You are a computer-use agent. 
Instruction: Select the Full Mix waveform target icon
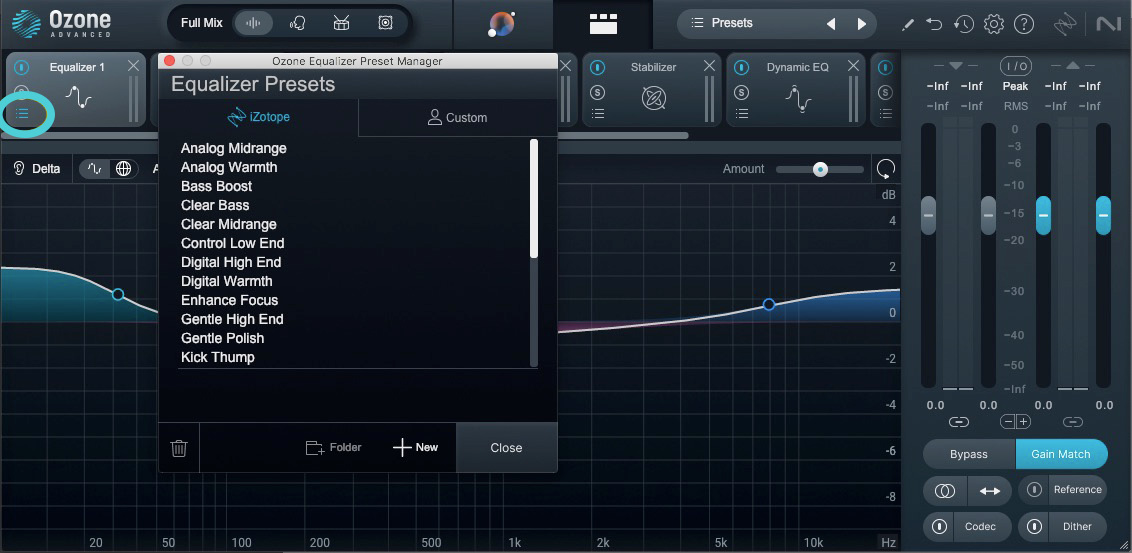tap(253, 23)
